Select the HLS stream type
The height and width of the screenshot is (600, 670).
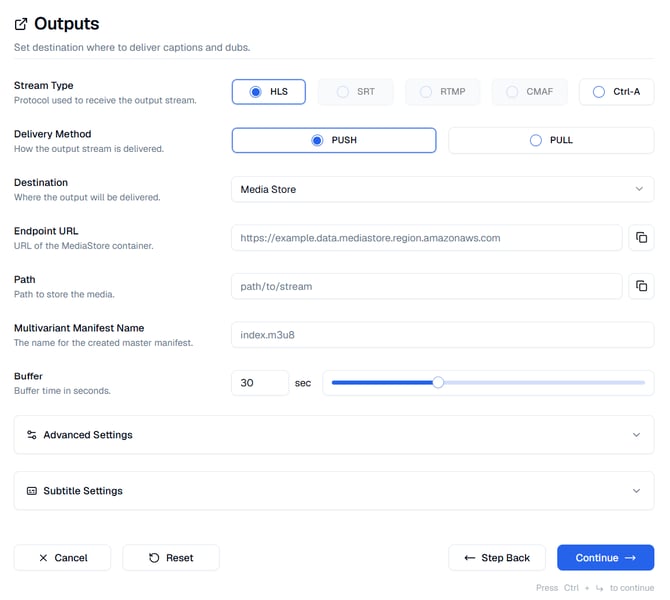[269, 92]
